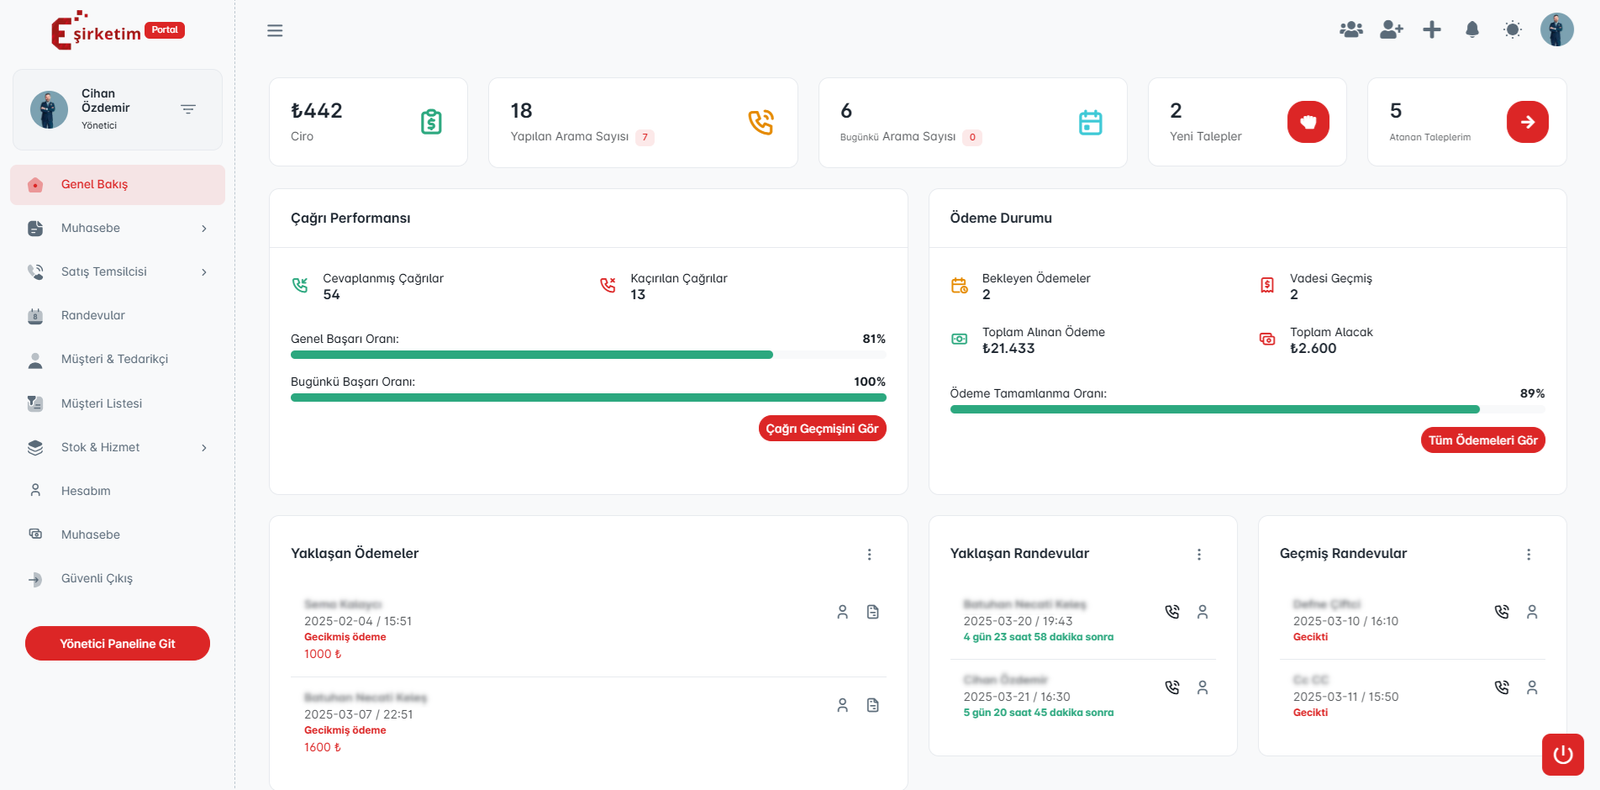Click the red arrow on Atanan Taleplerim
The width and height of the screenshot is (1600, 790).
pyautogui.click(x=1527, y=122)
